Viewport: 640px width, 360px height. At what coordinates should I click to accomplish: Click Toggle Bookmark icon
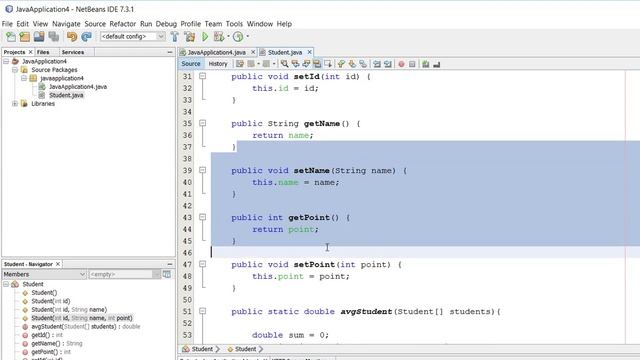point(363,64)
